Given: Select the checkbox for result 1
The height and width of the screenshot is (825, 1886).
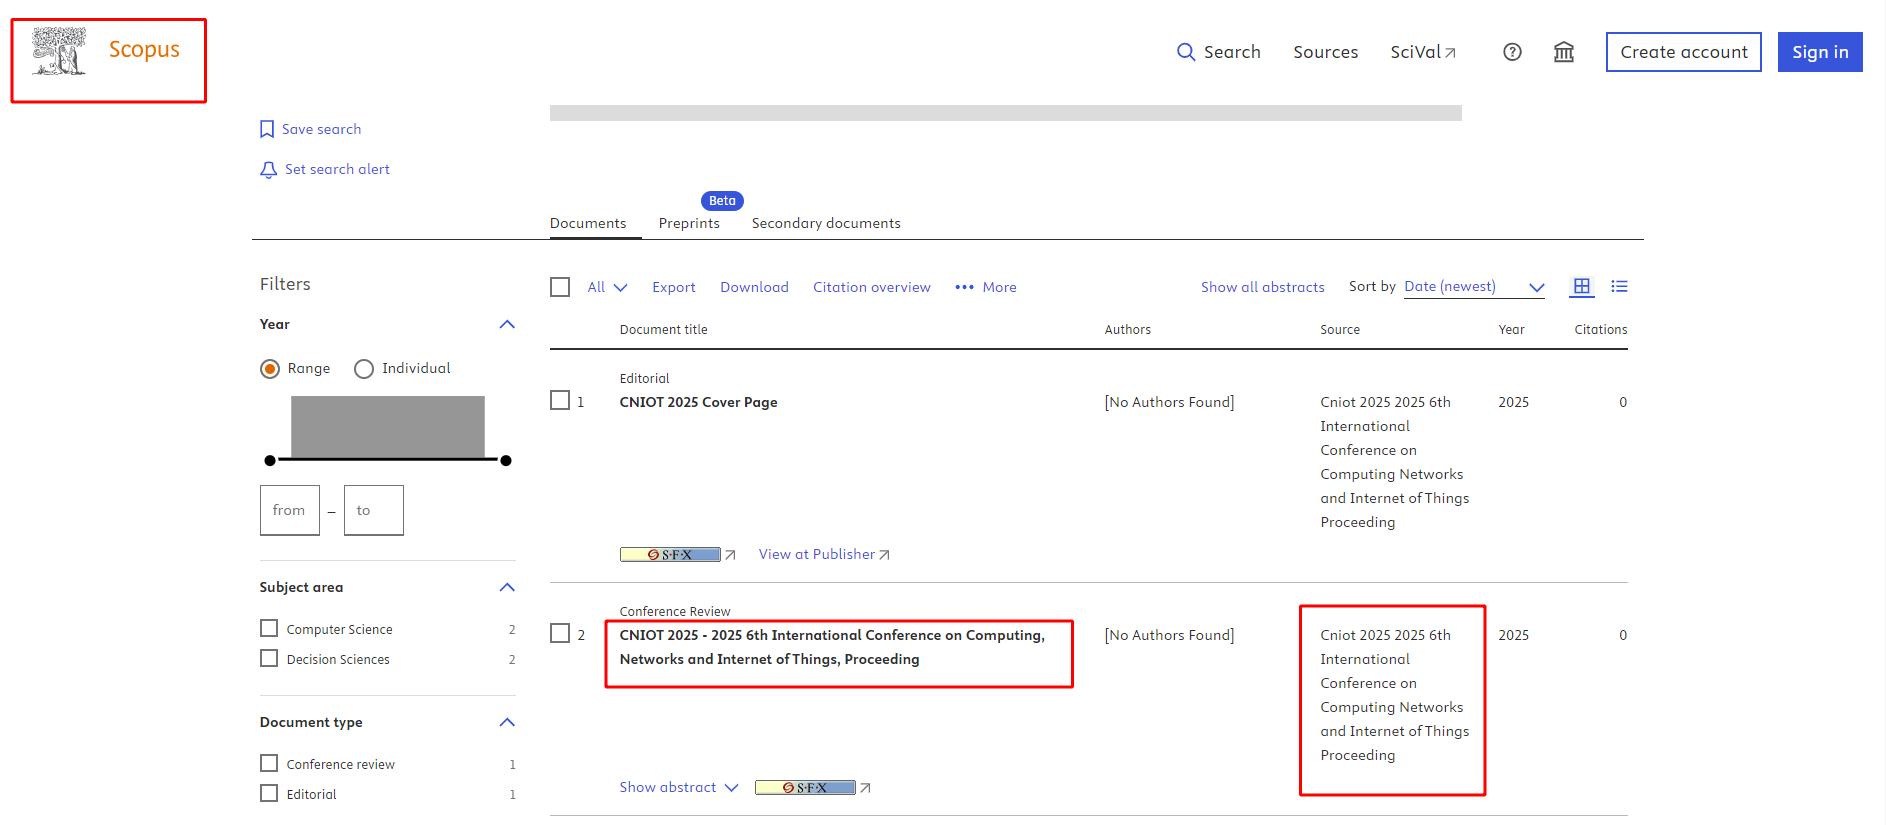Looking at the screenshot, I should tap(560, 401).
